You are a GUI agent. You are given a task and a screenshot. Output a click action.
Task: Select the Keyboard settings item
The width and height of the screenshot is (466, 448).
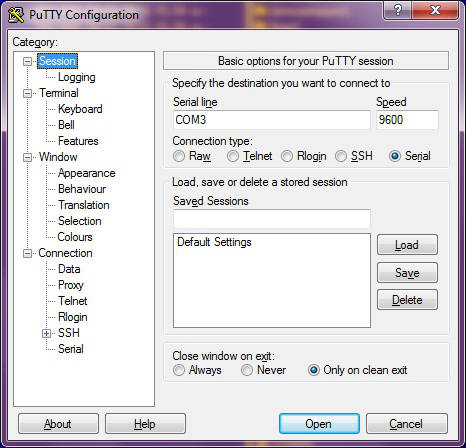pyautogui.click(x=80, y=109)
